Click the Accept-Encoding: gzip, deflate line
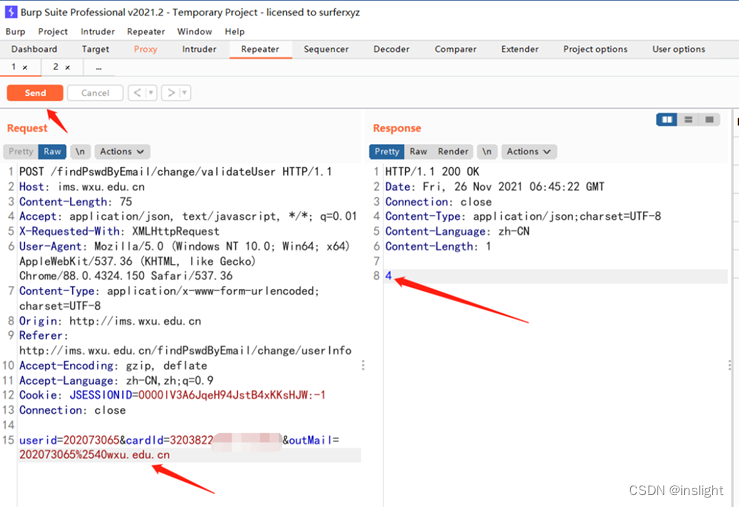 tap(113, 366)
